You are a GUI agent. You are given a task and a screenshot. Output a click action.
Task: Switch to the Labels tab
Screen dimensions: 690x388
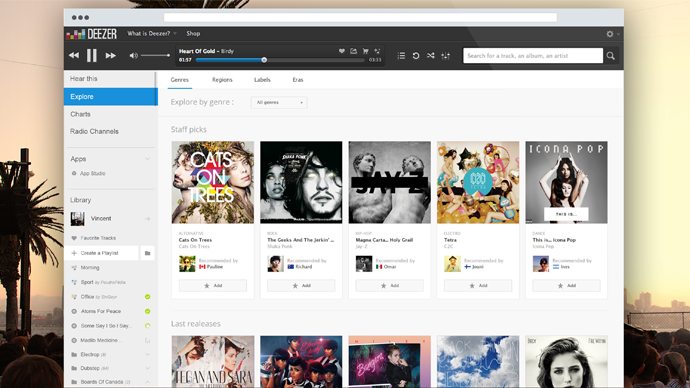(262, 80)
